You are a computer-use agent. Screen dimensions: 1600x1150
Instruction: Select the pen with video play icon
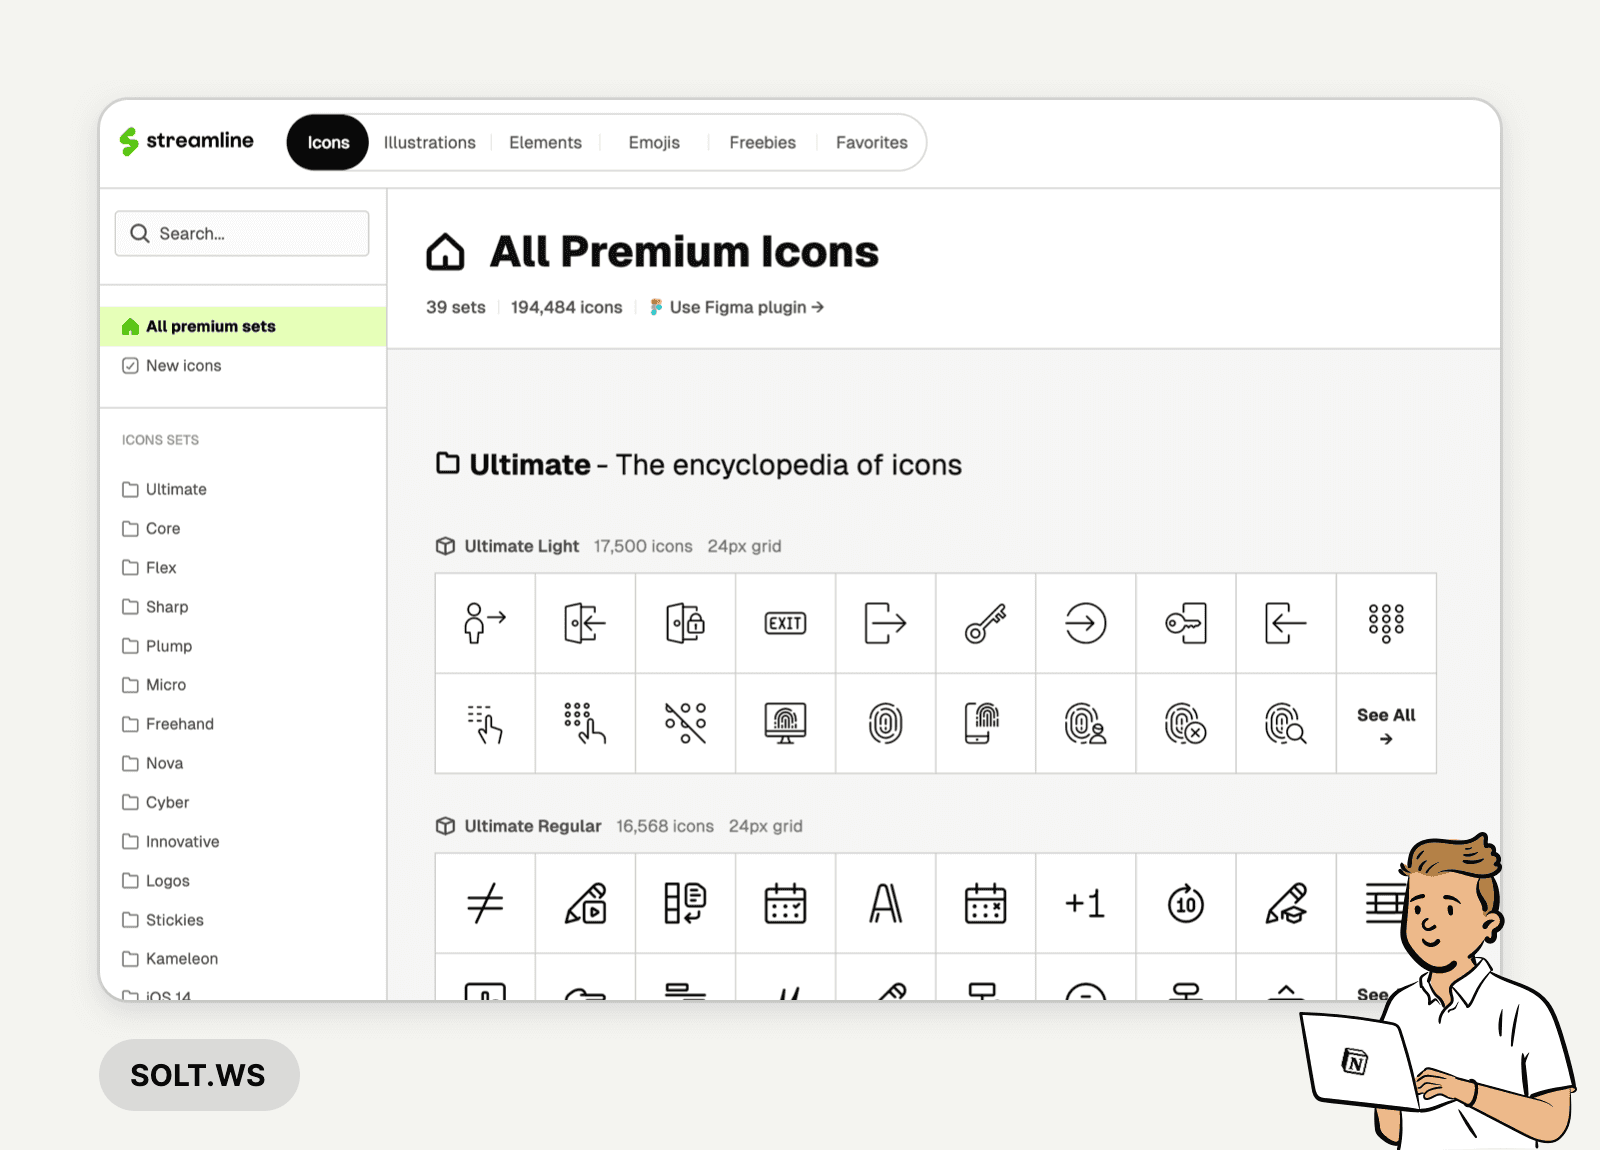coord(585,904)
